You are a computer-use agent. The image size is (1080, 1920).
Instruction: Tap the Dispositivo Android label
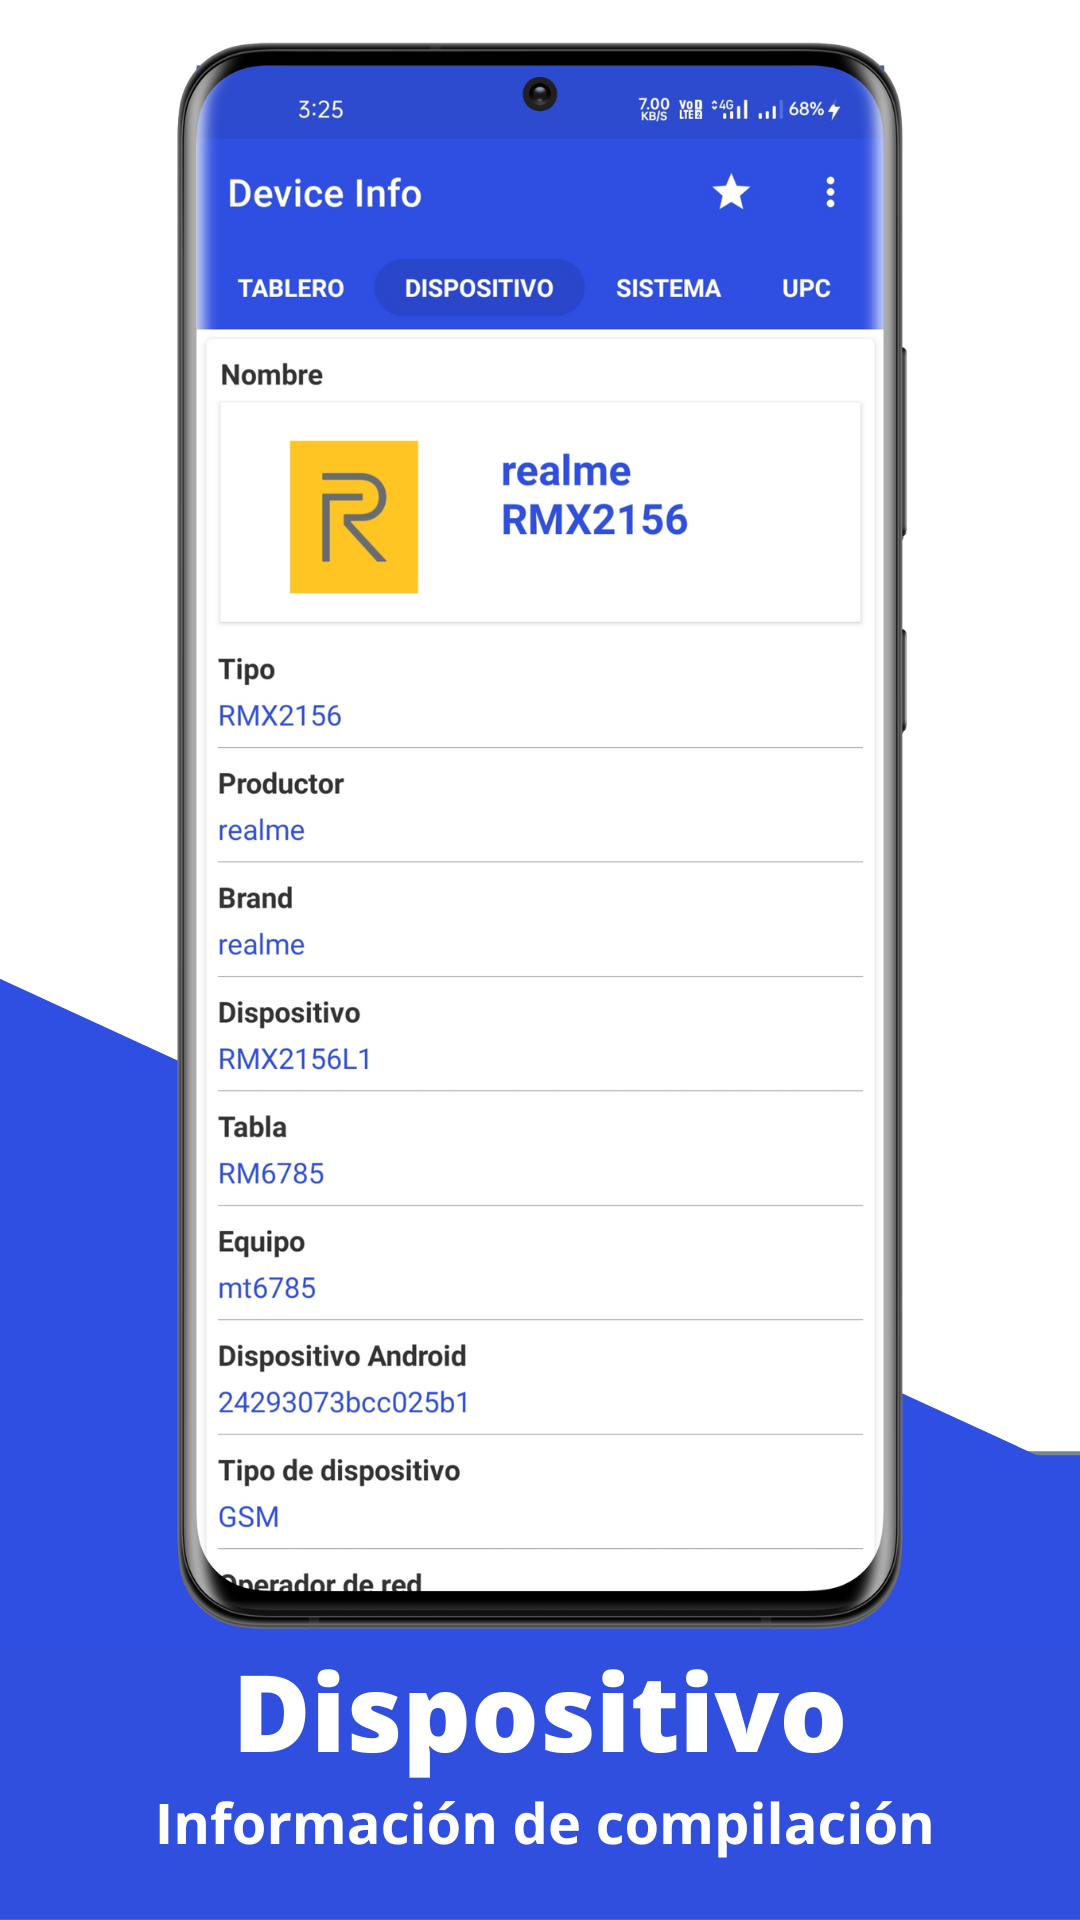click(342, 1356)
